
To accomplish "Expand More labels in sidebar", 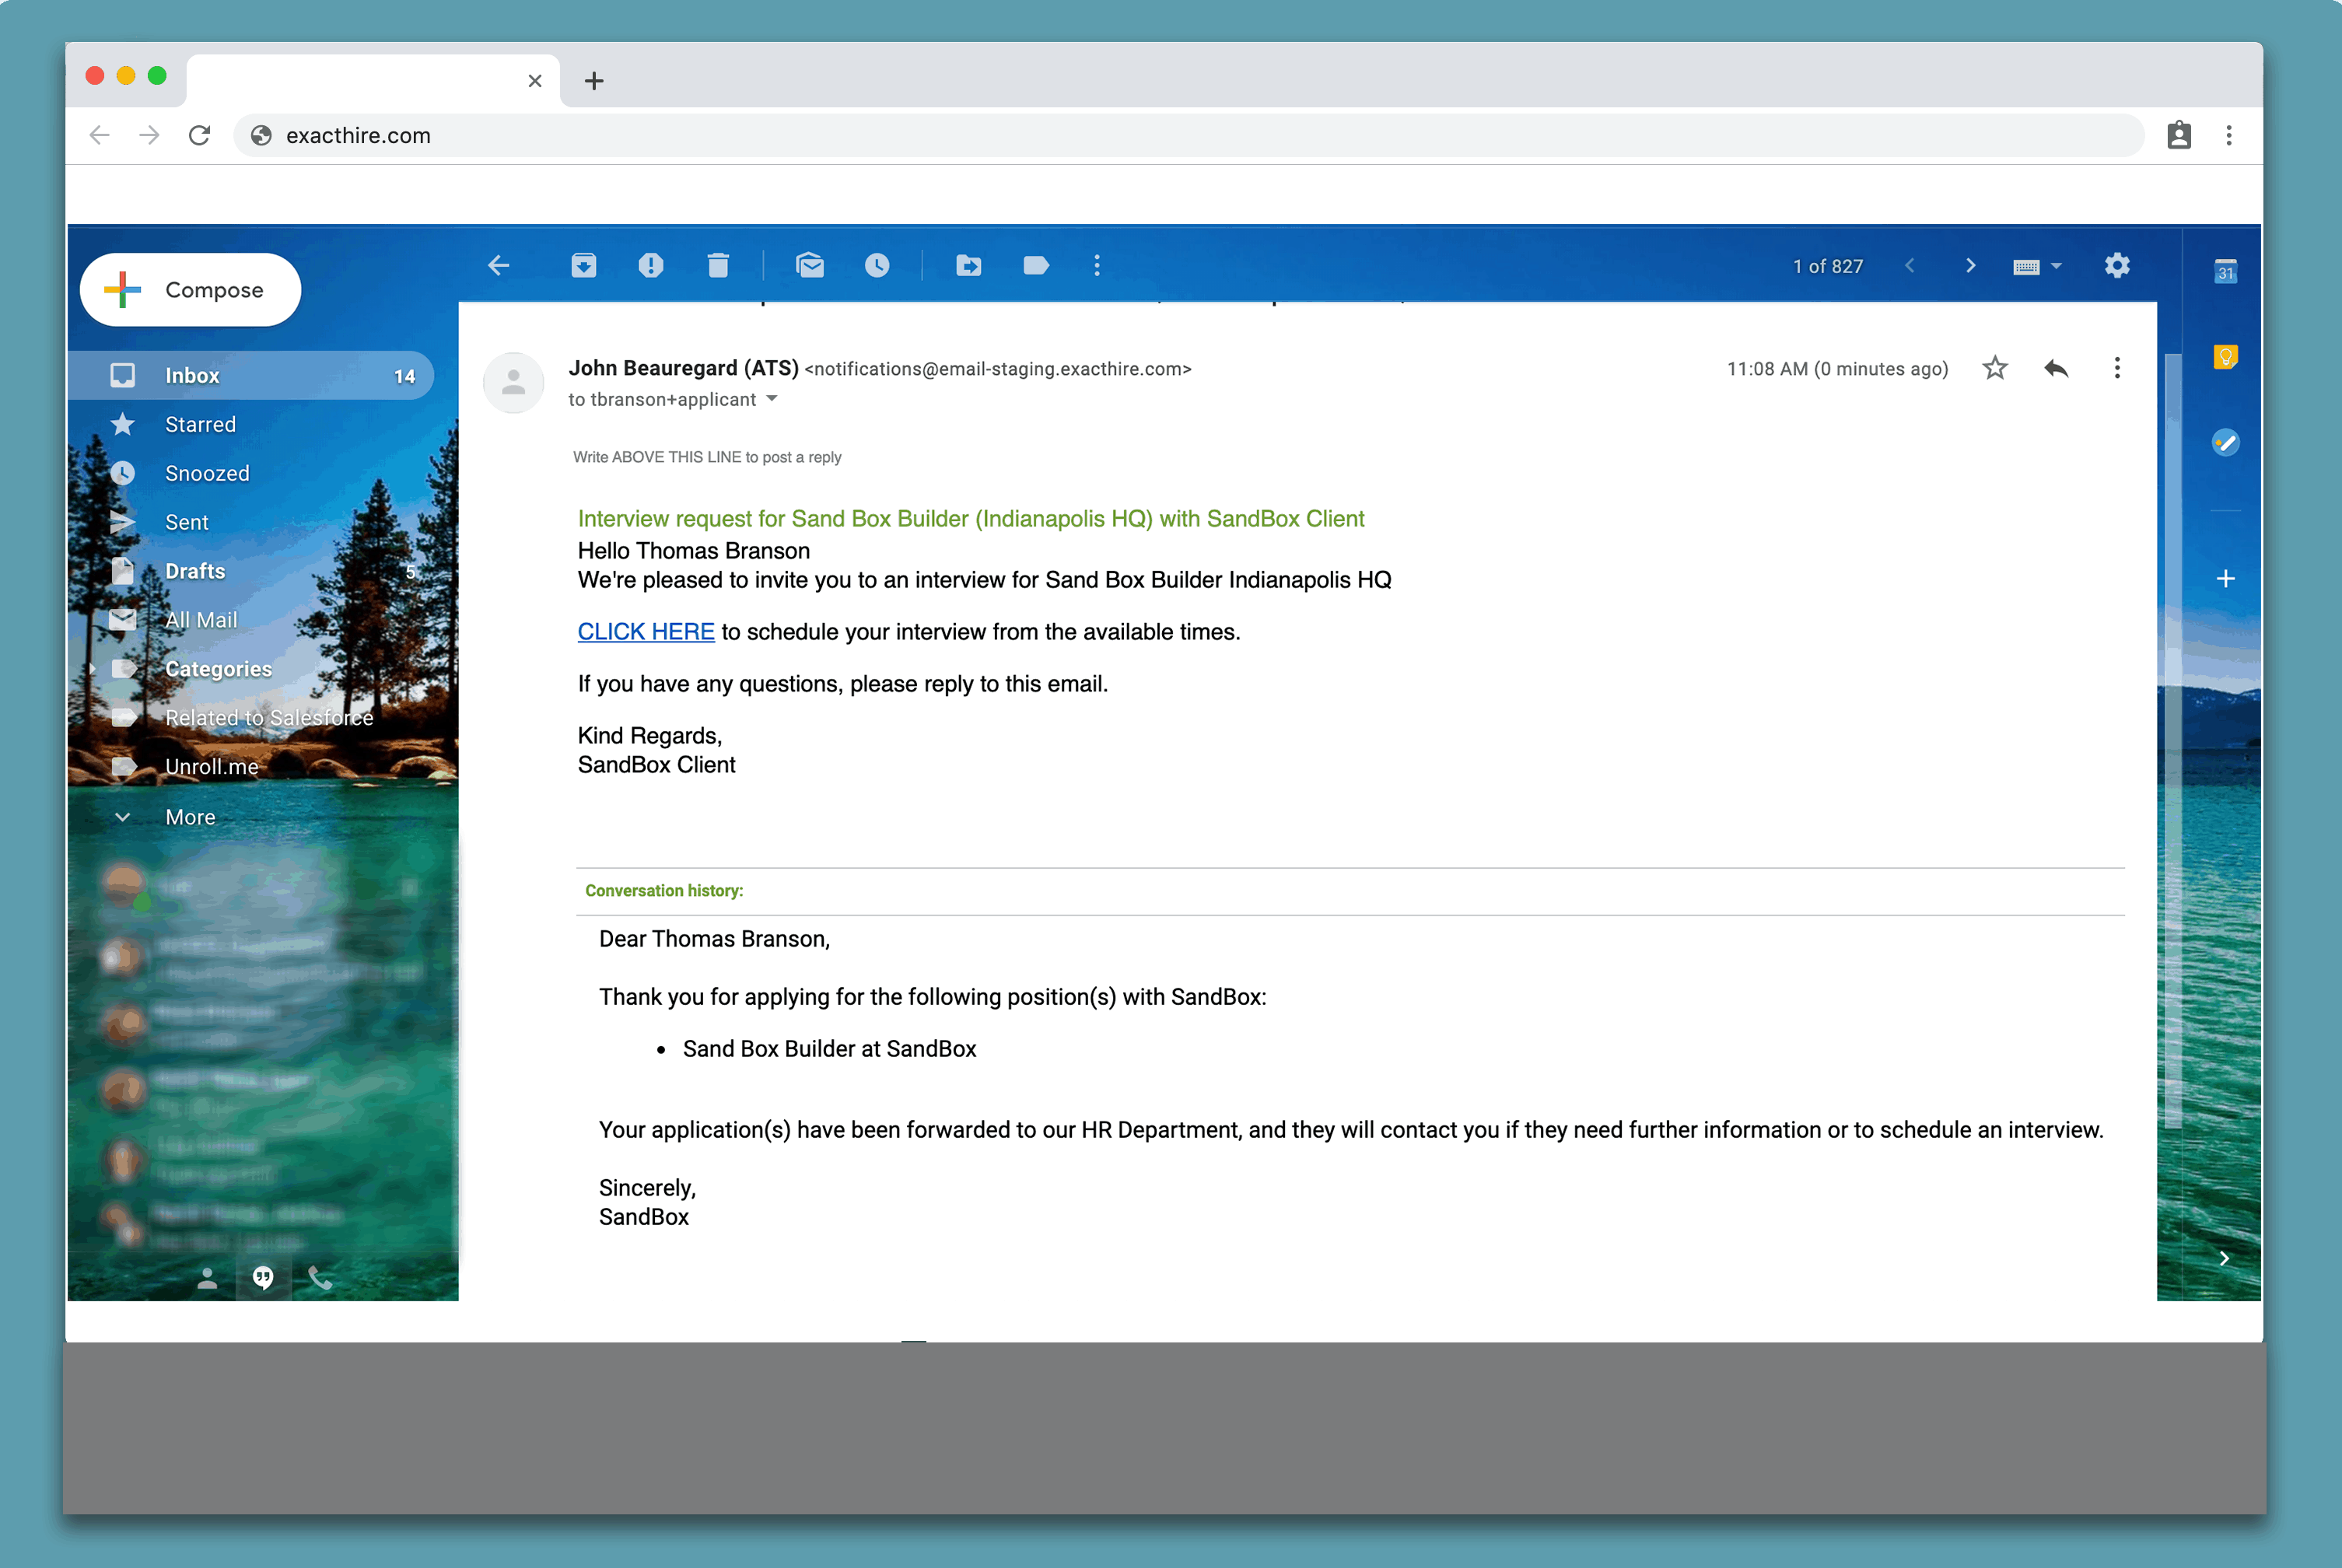I will pyautogui.click(x=189, y=817).
